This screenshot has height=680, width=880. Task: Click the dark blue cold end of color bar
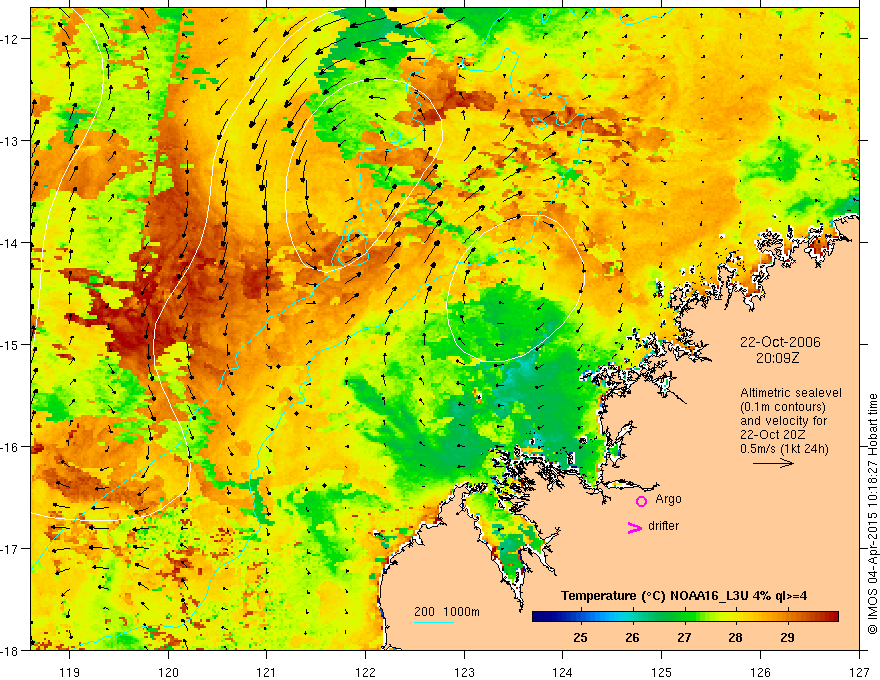pyautogui.click(x=540, y=616)
